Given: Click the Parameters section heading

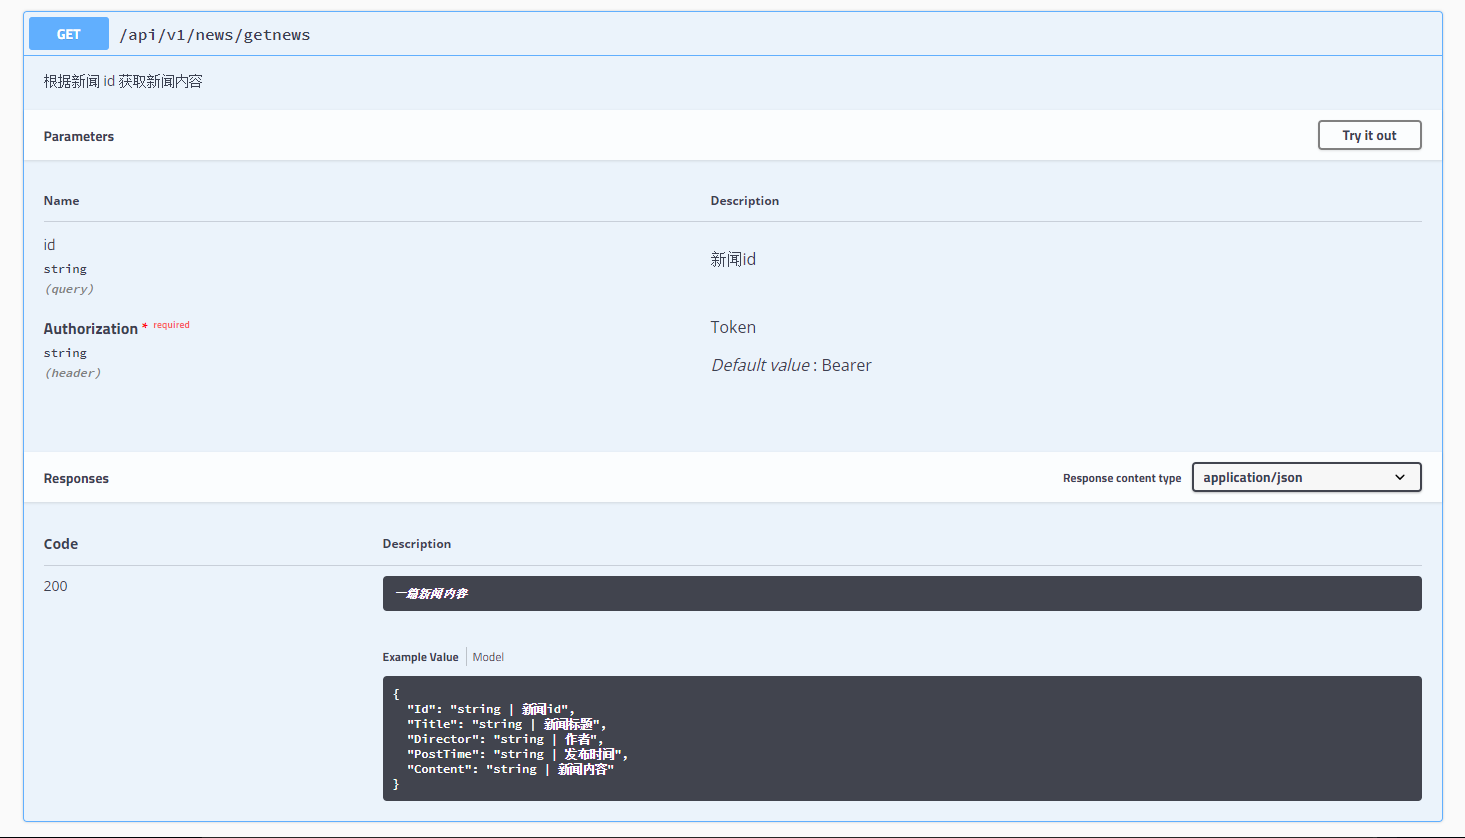Looking at the screenshot, I should point(79,136).
